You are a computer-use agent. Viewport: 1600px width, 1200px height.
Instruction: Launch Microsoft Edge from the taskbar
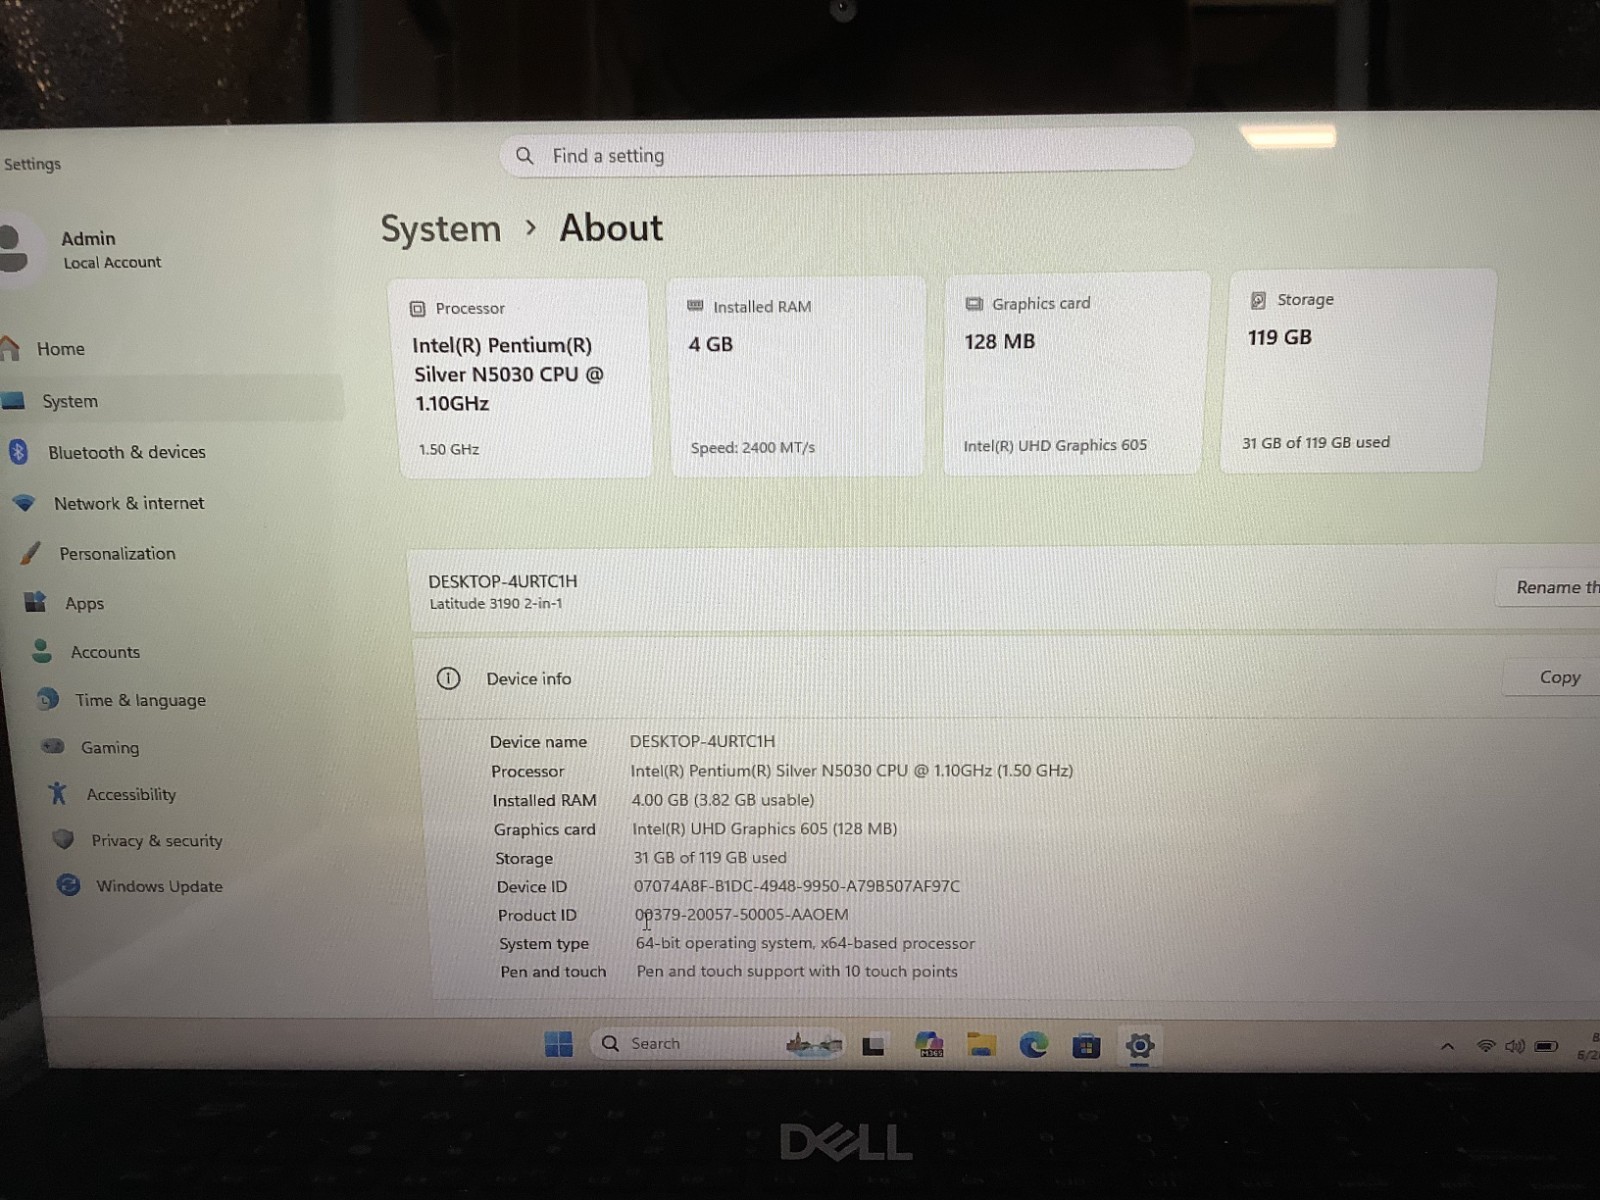[x=1034, y=1046]
